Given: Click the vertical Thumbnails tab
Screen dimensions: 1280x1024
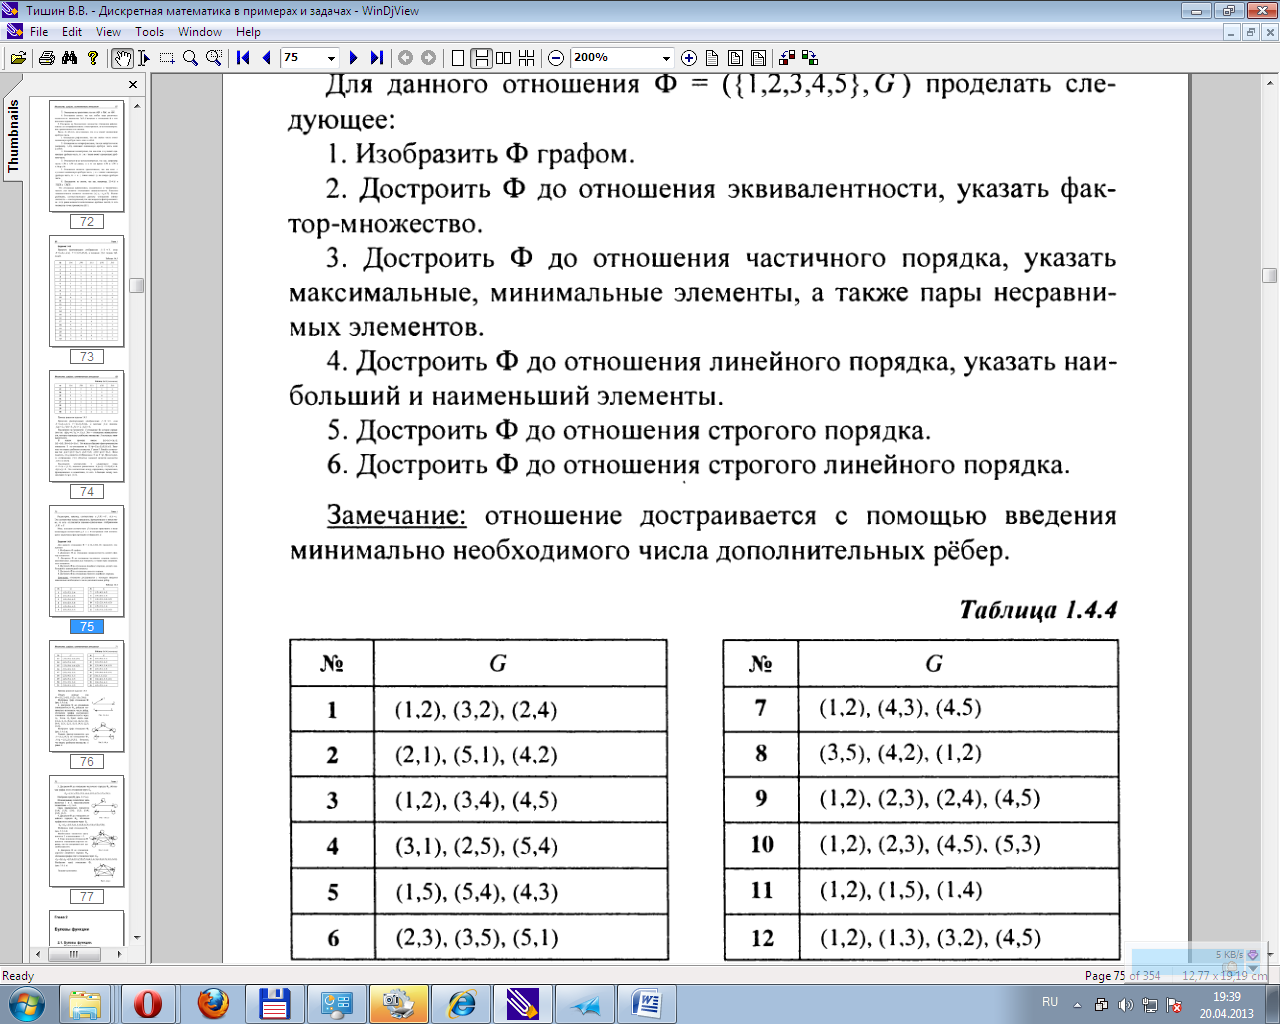Looking at the screenshot, I should click(13, 138).
